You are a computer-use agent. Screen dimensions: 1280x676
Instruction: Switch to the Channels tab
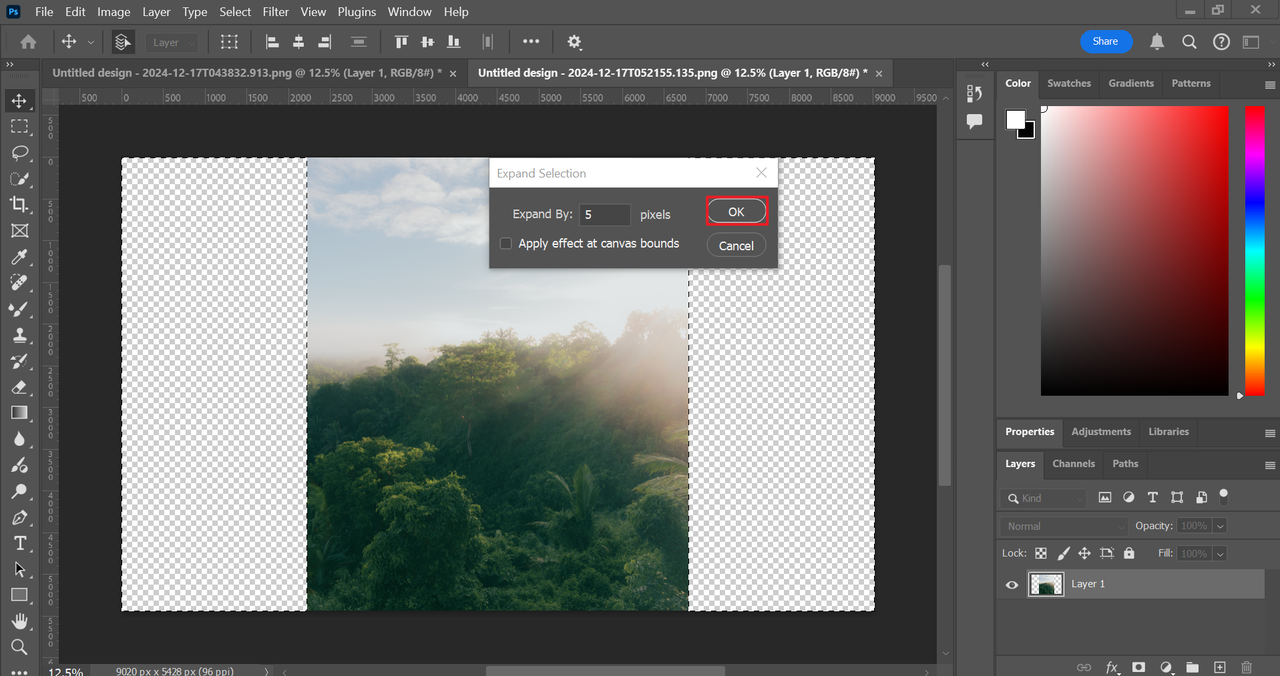pyautogui.click(x=1074, y=464)
